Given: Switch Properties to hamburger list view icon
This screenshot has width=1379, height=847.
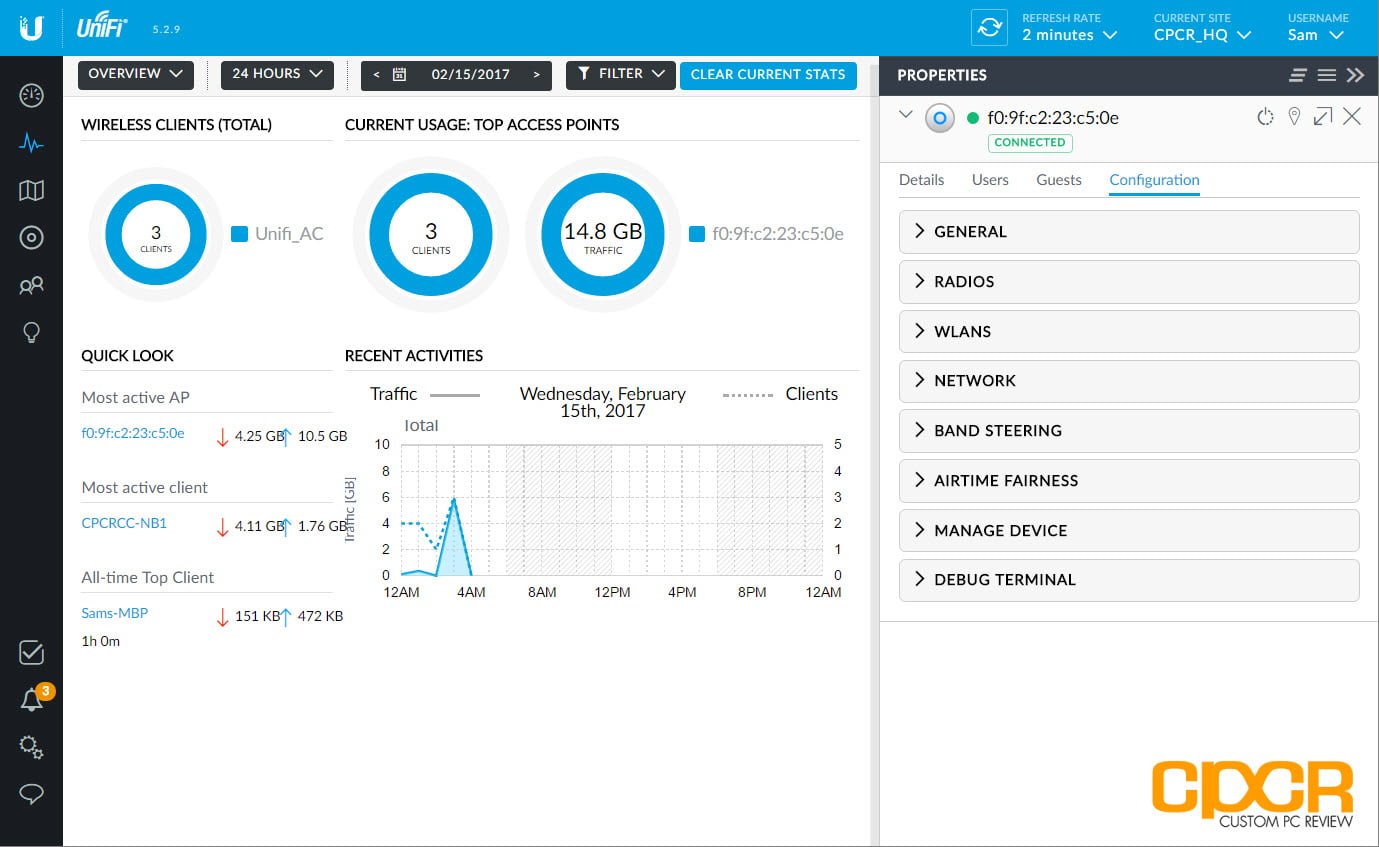Looking at the screenshot, I should (1326, 75).
